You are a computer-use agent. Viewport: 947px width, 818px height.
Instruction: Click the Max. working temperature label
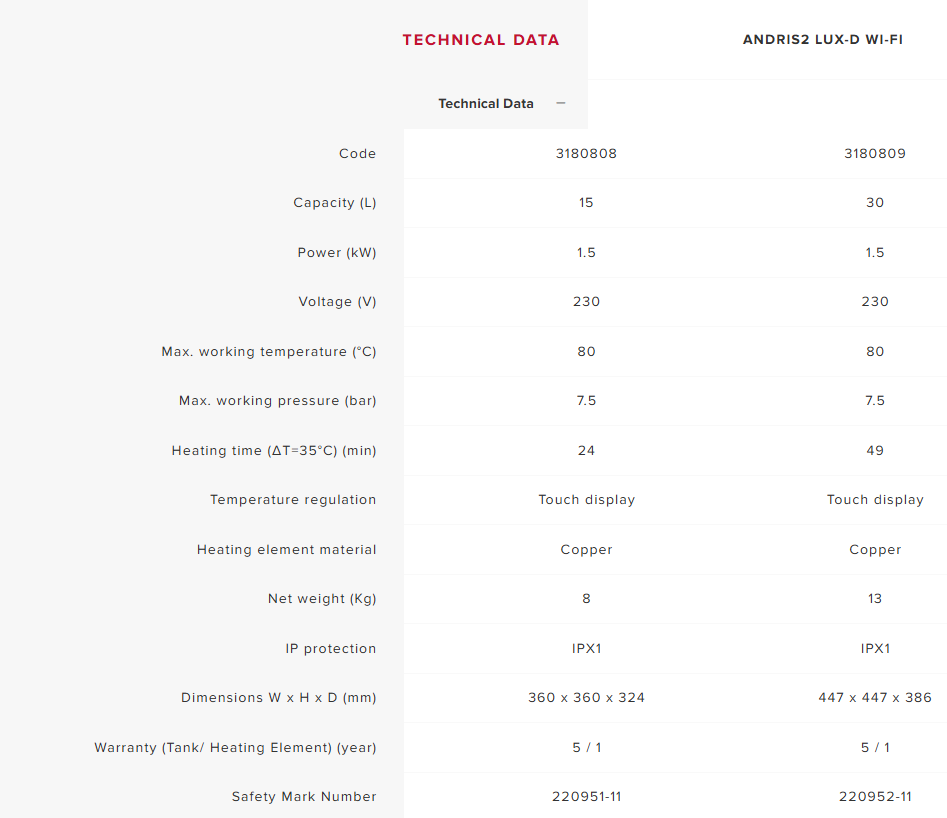(269, 352)
